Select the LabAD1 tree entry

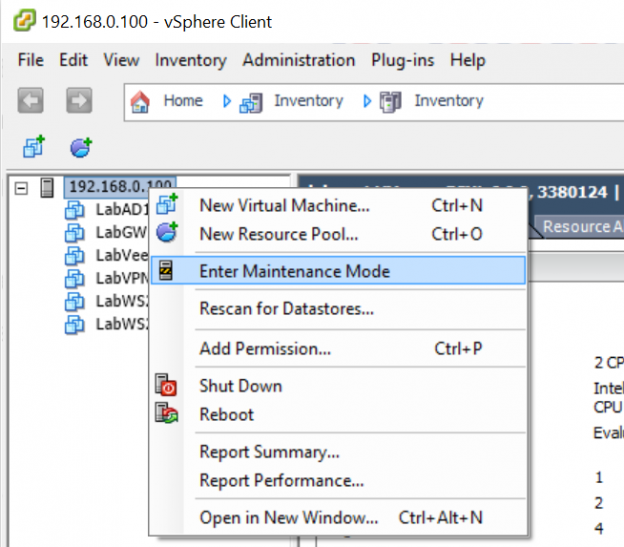pyautogui.click(x=122, y=209)
